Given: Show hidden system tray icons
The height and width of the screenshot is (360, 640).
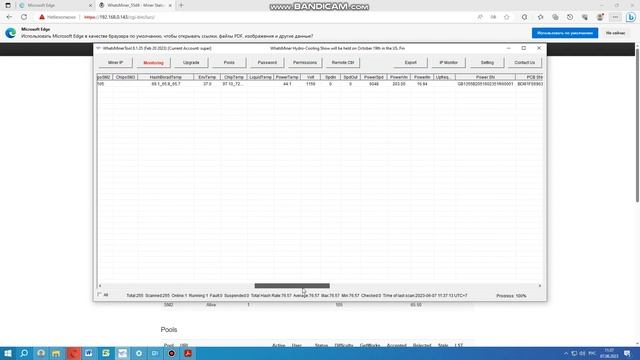Looking at the screenshot, I should (566, 353).
